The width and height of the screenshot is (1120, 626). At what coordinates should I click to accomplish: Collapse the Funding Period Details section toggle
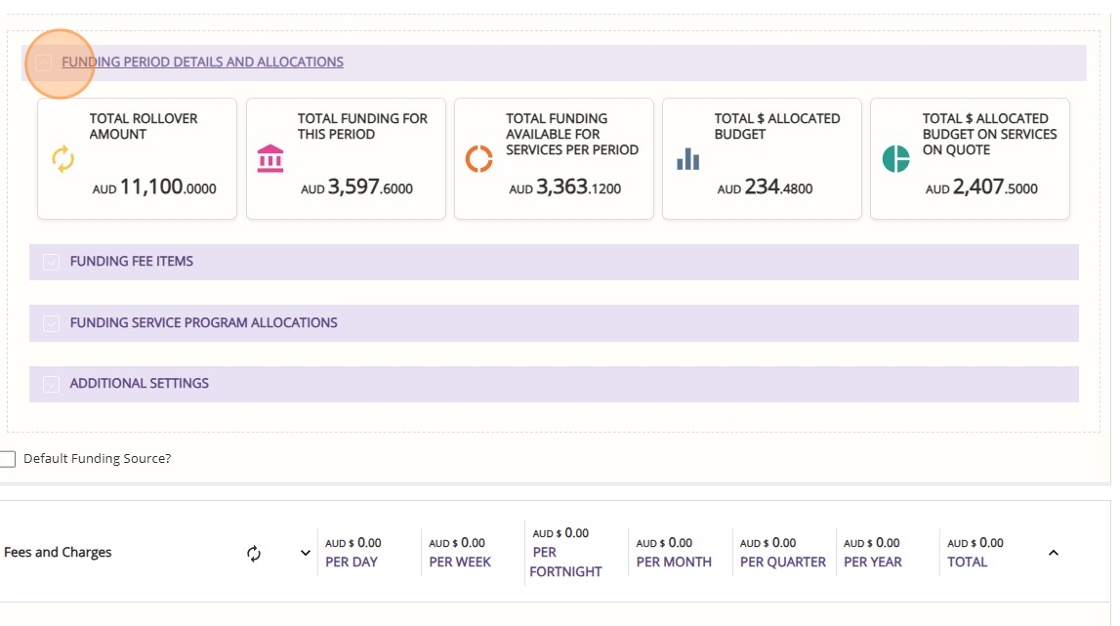[x=44, y=63]
